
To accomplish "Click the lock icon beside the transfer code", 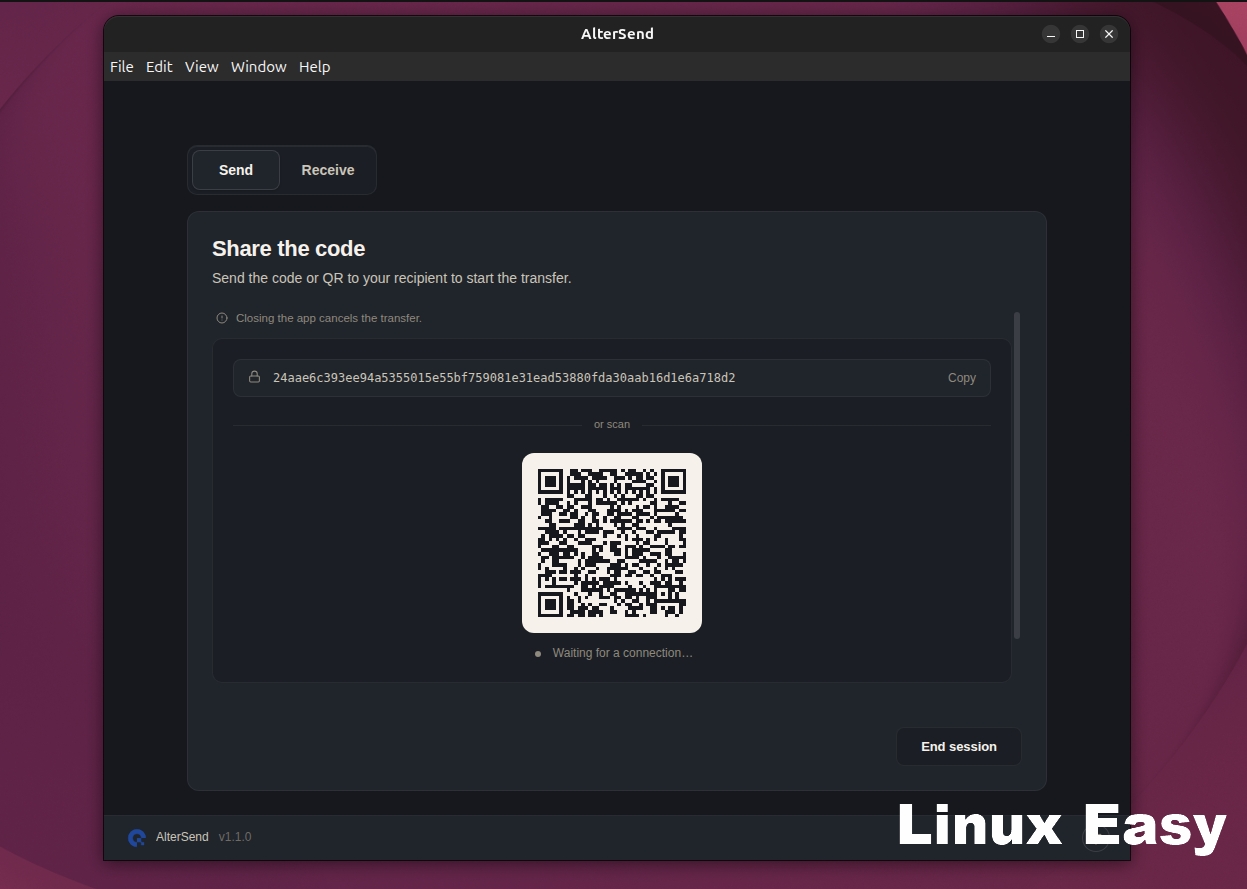I will click(x=254, y=377).
